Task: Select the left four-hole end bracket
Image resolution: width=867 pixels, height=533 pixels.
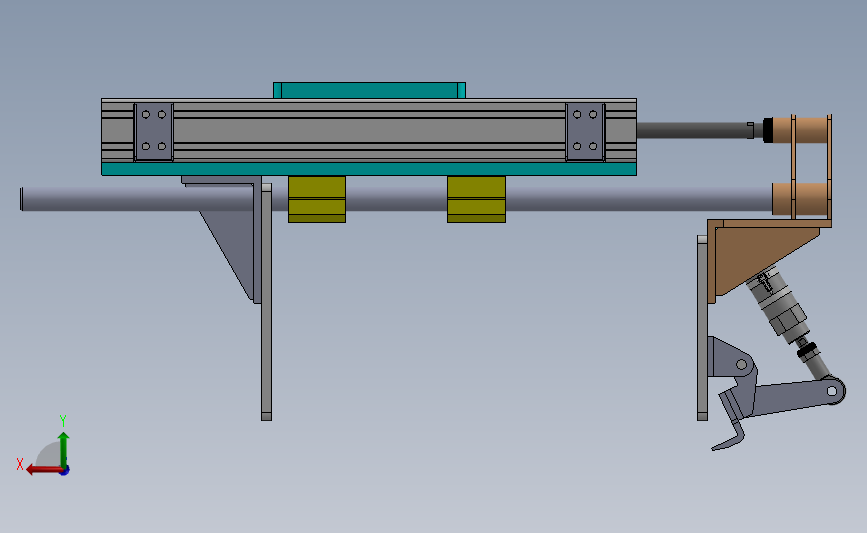Action: (x=154, y=132)
